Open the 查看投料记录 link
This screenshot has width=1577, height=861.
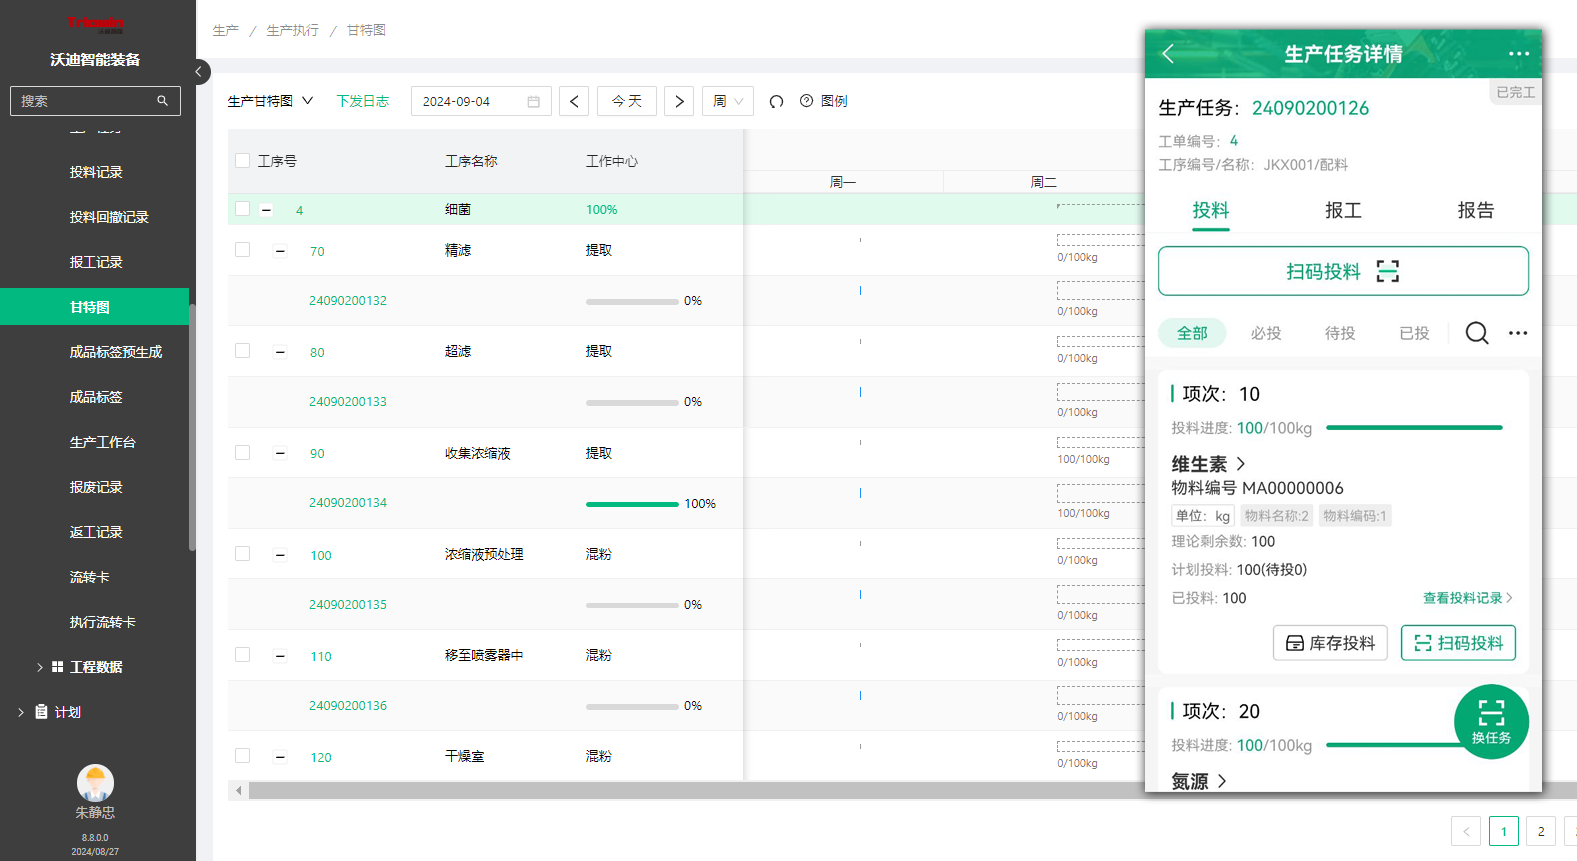1467,598
